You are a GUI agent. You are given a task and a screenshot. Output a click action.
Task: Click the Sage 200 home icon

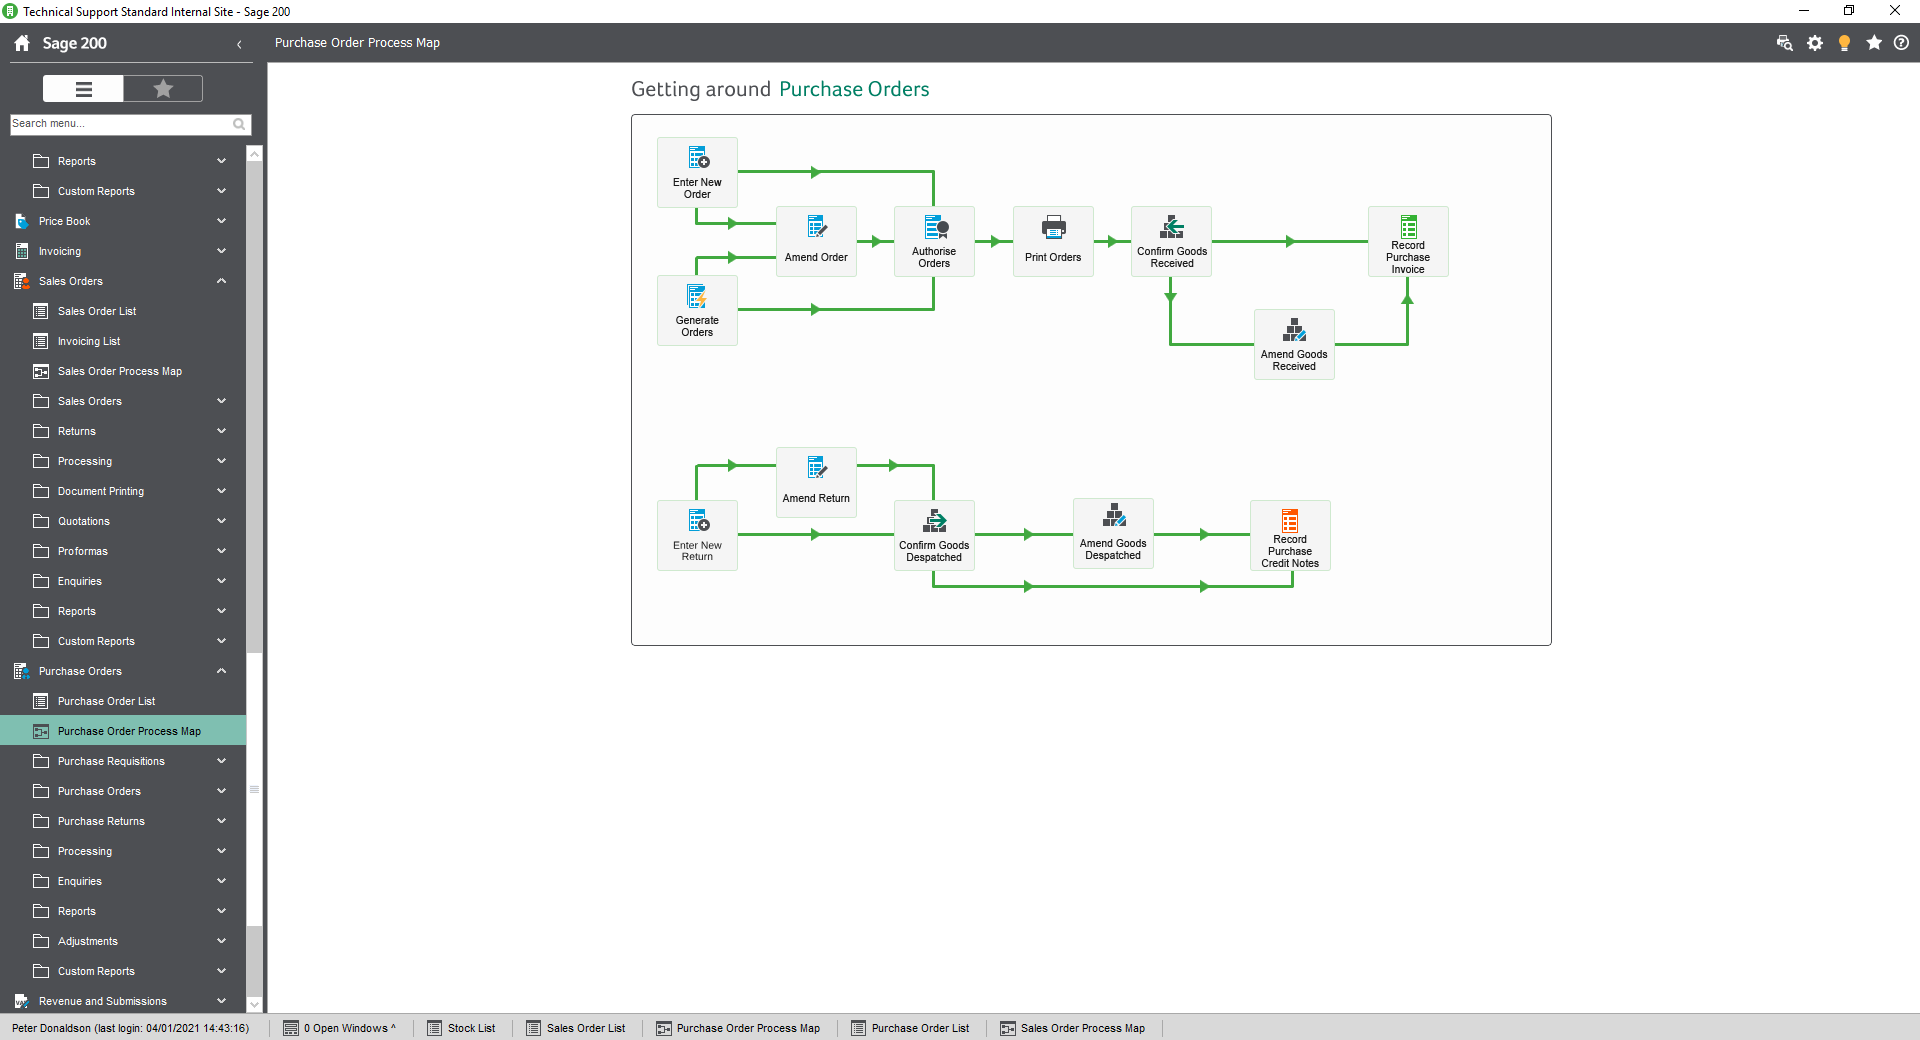(x=20, y=43)
